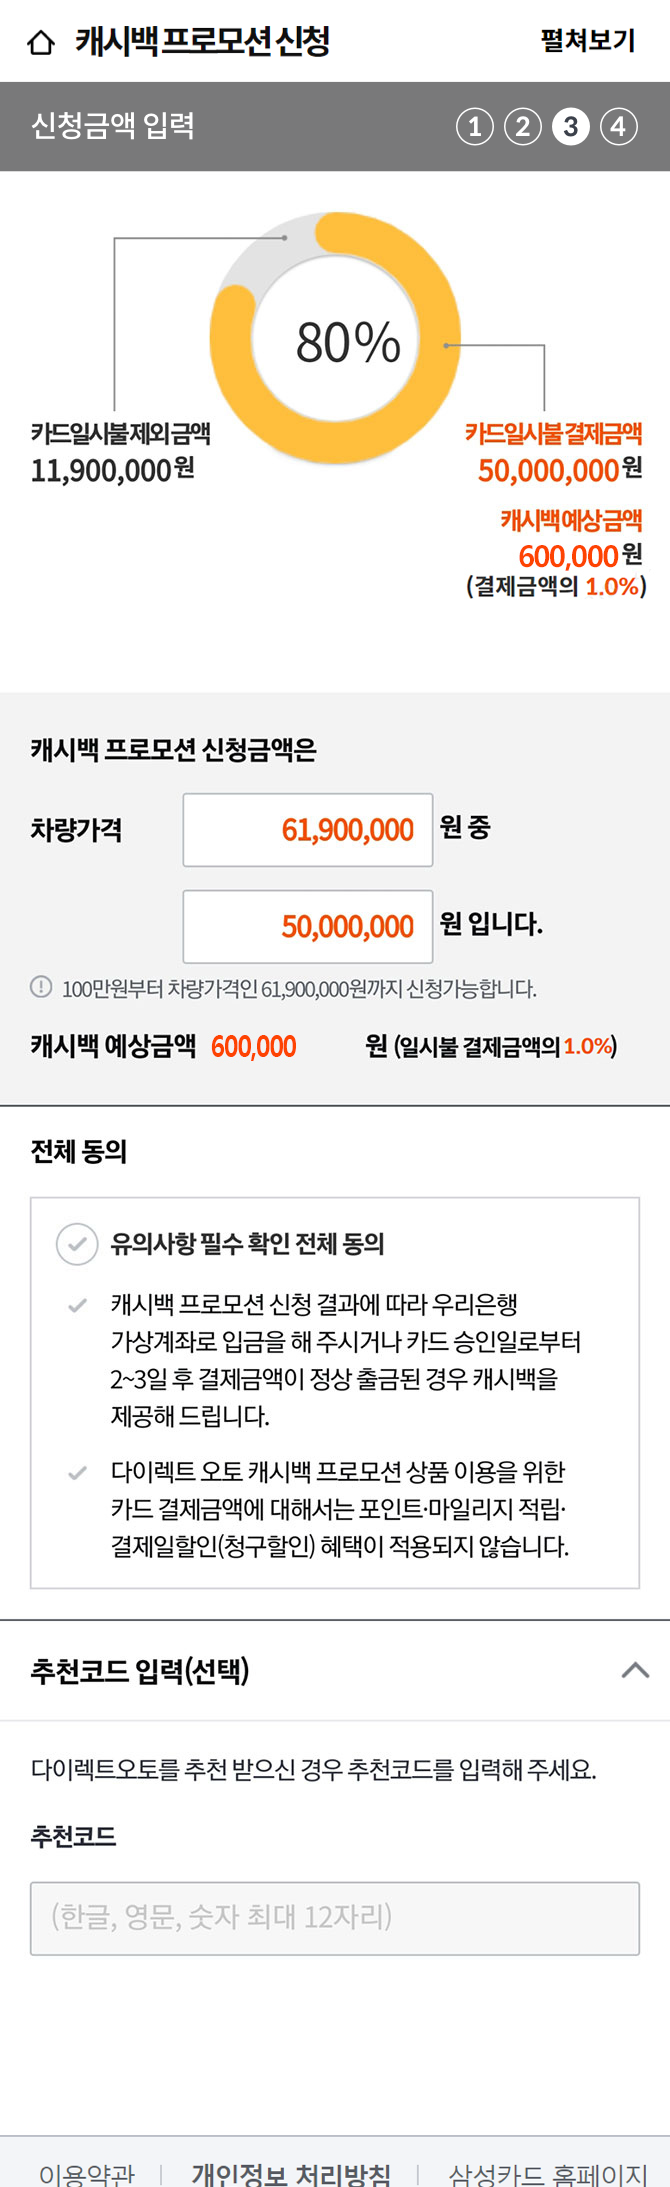Select step 1 indicator circle
The image size is (670, 2187).
[475, 127]
